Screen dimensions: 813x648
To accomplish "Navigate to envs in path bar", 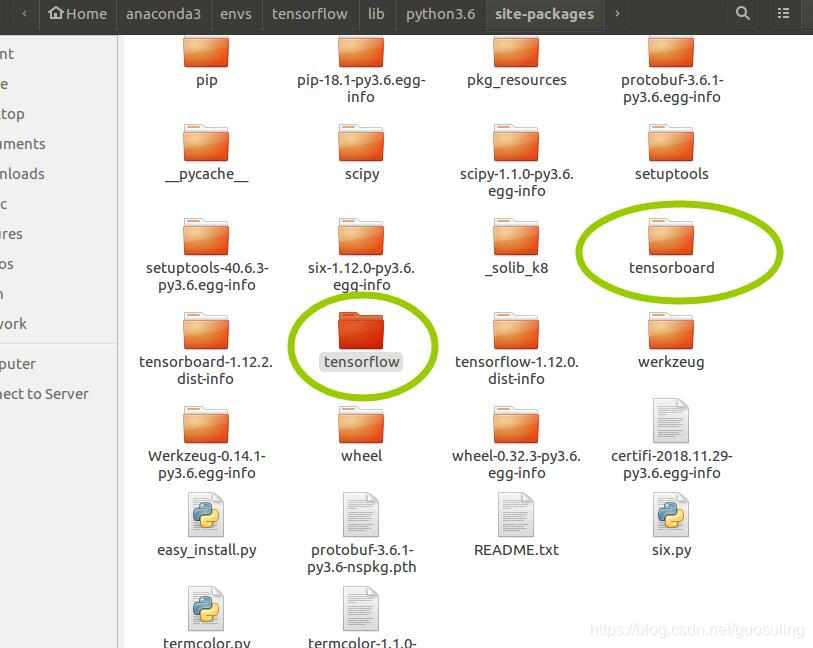I will pos(236,13).
